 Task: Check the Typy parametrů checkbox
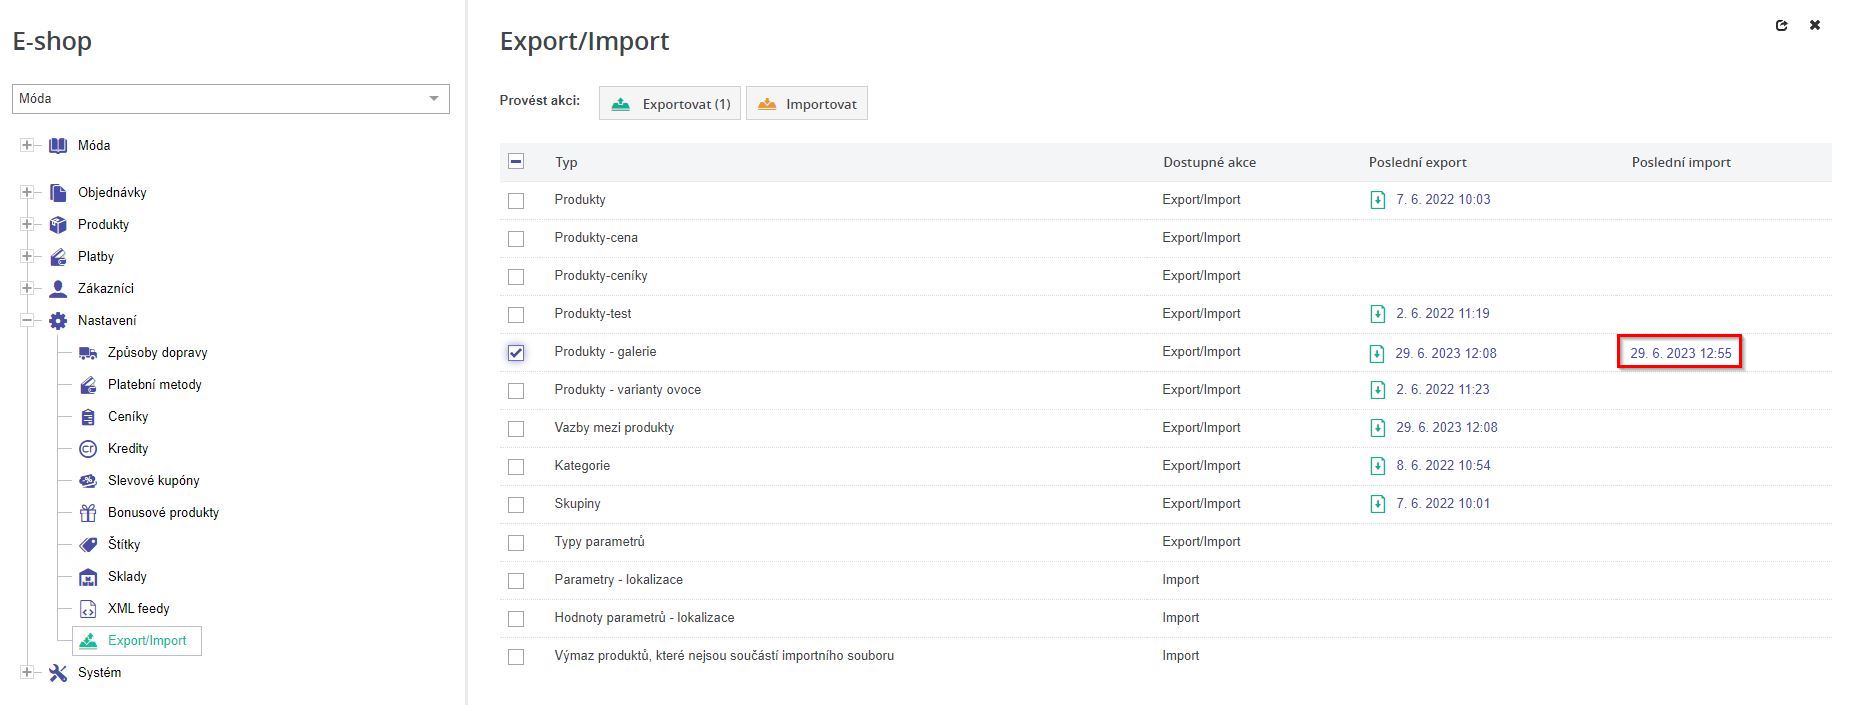click(x=516, y=542)
